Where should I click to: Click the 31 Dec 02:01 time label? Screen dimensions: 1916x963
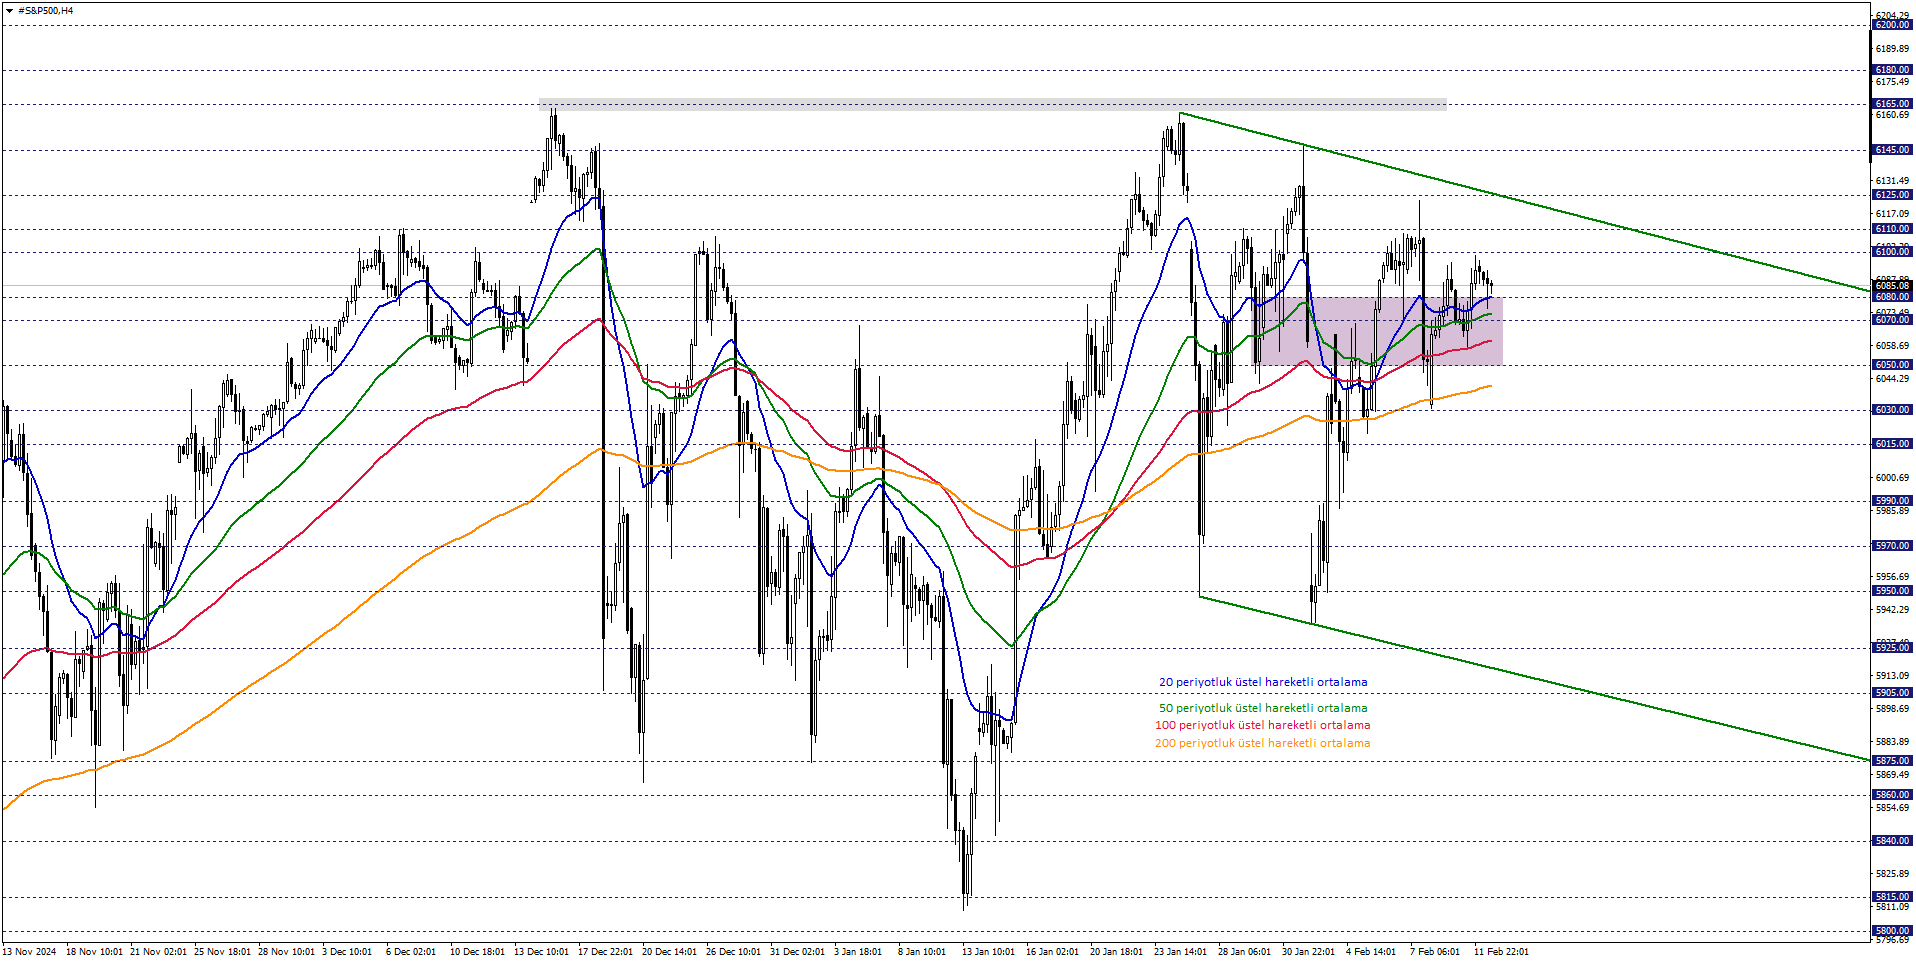pyautogui.click(x=798, y=951)
